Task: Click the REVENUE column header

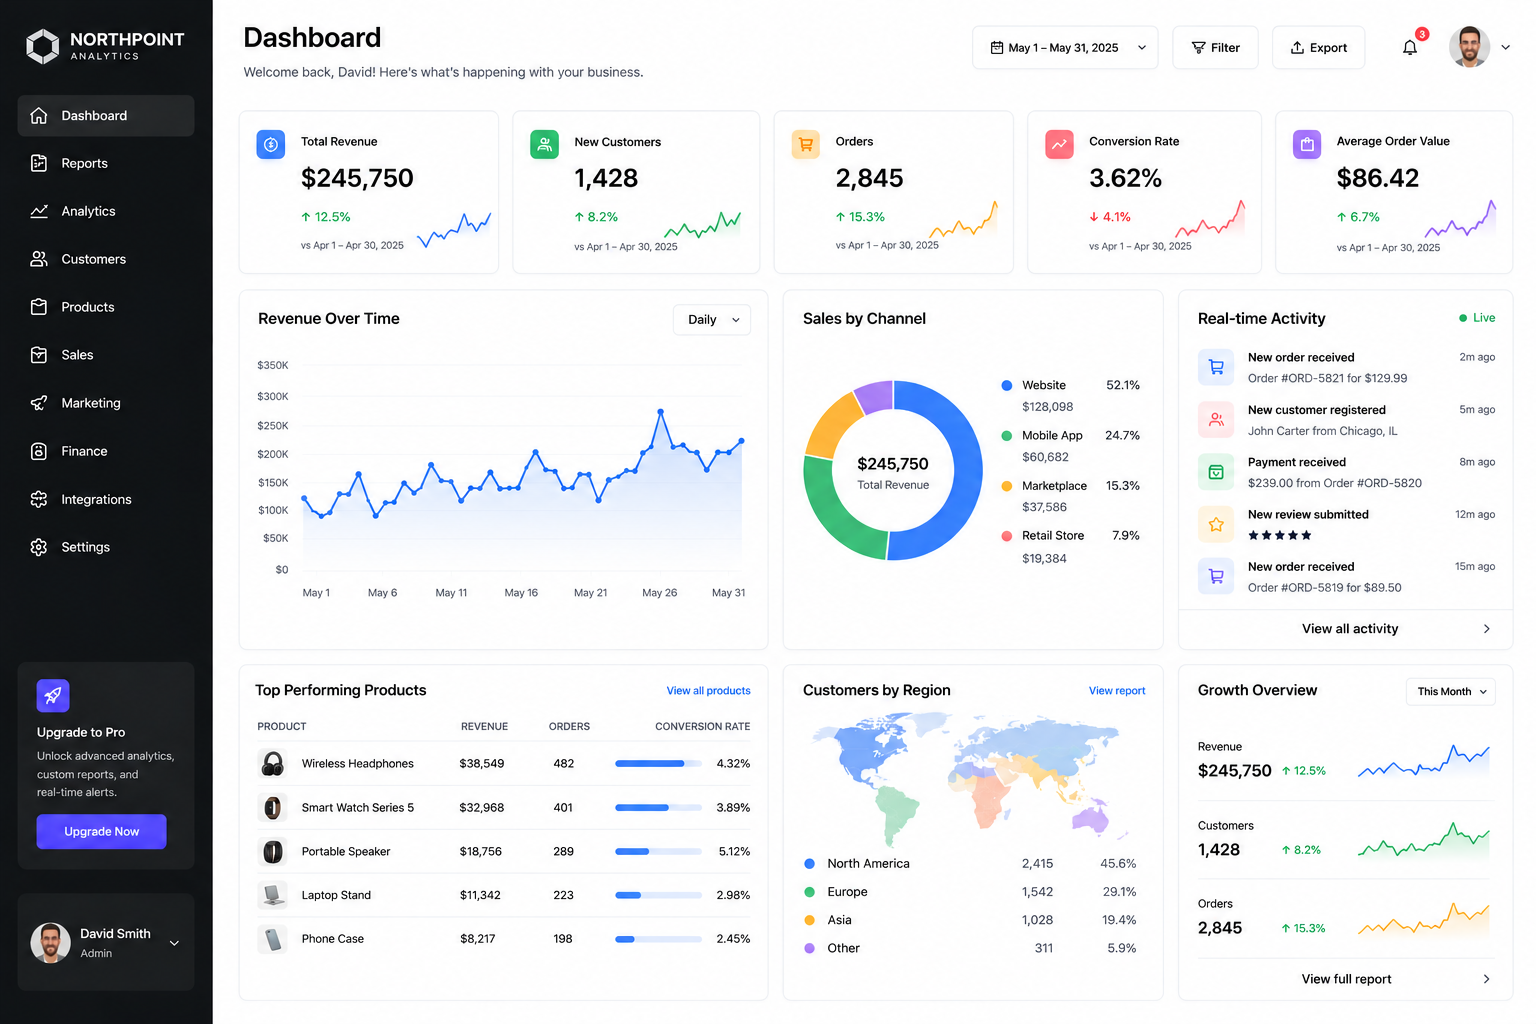Action: click(x=484, y=727)
